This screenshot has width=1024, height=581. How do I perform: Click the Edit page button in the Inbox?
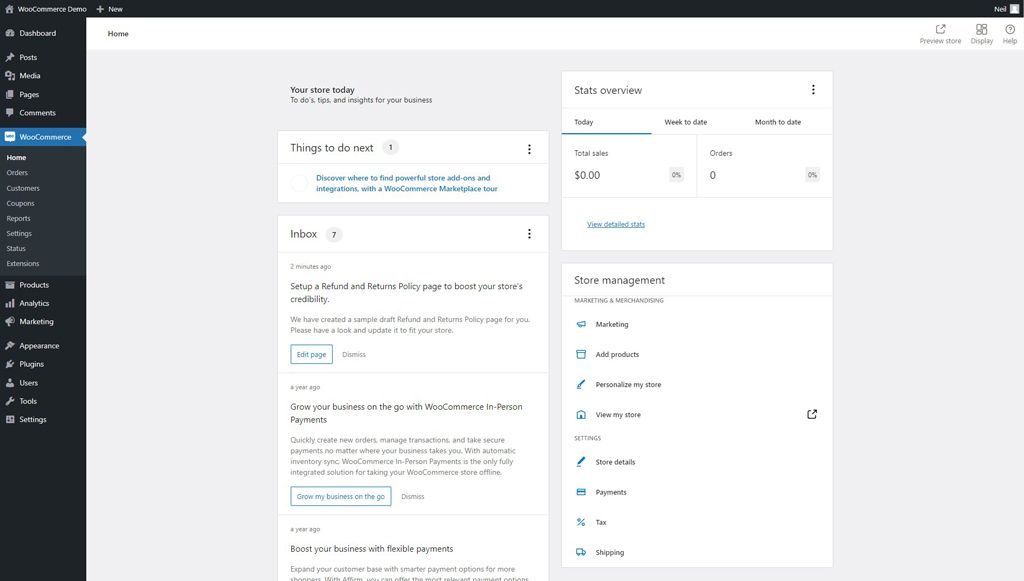pos(310,354)
